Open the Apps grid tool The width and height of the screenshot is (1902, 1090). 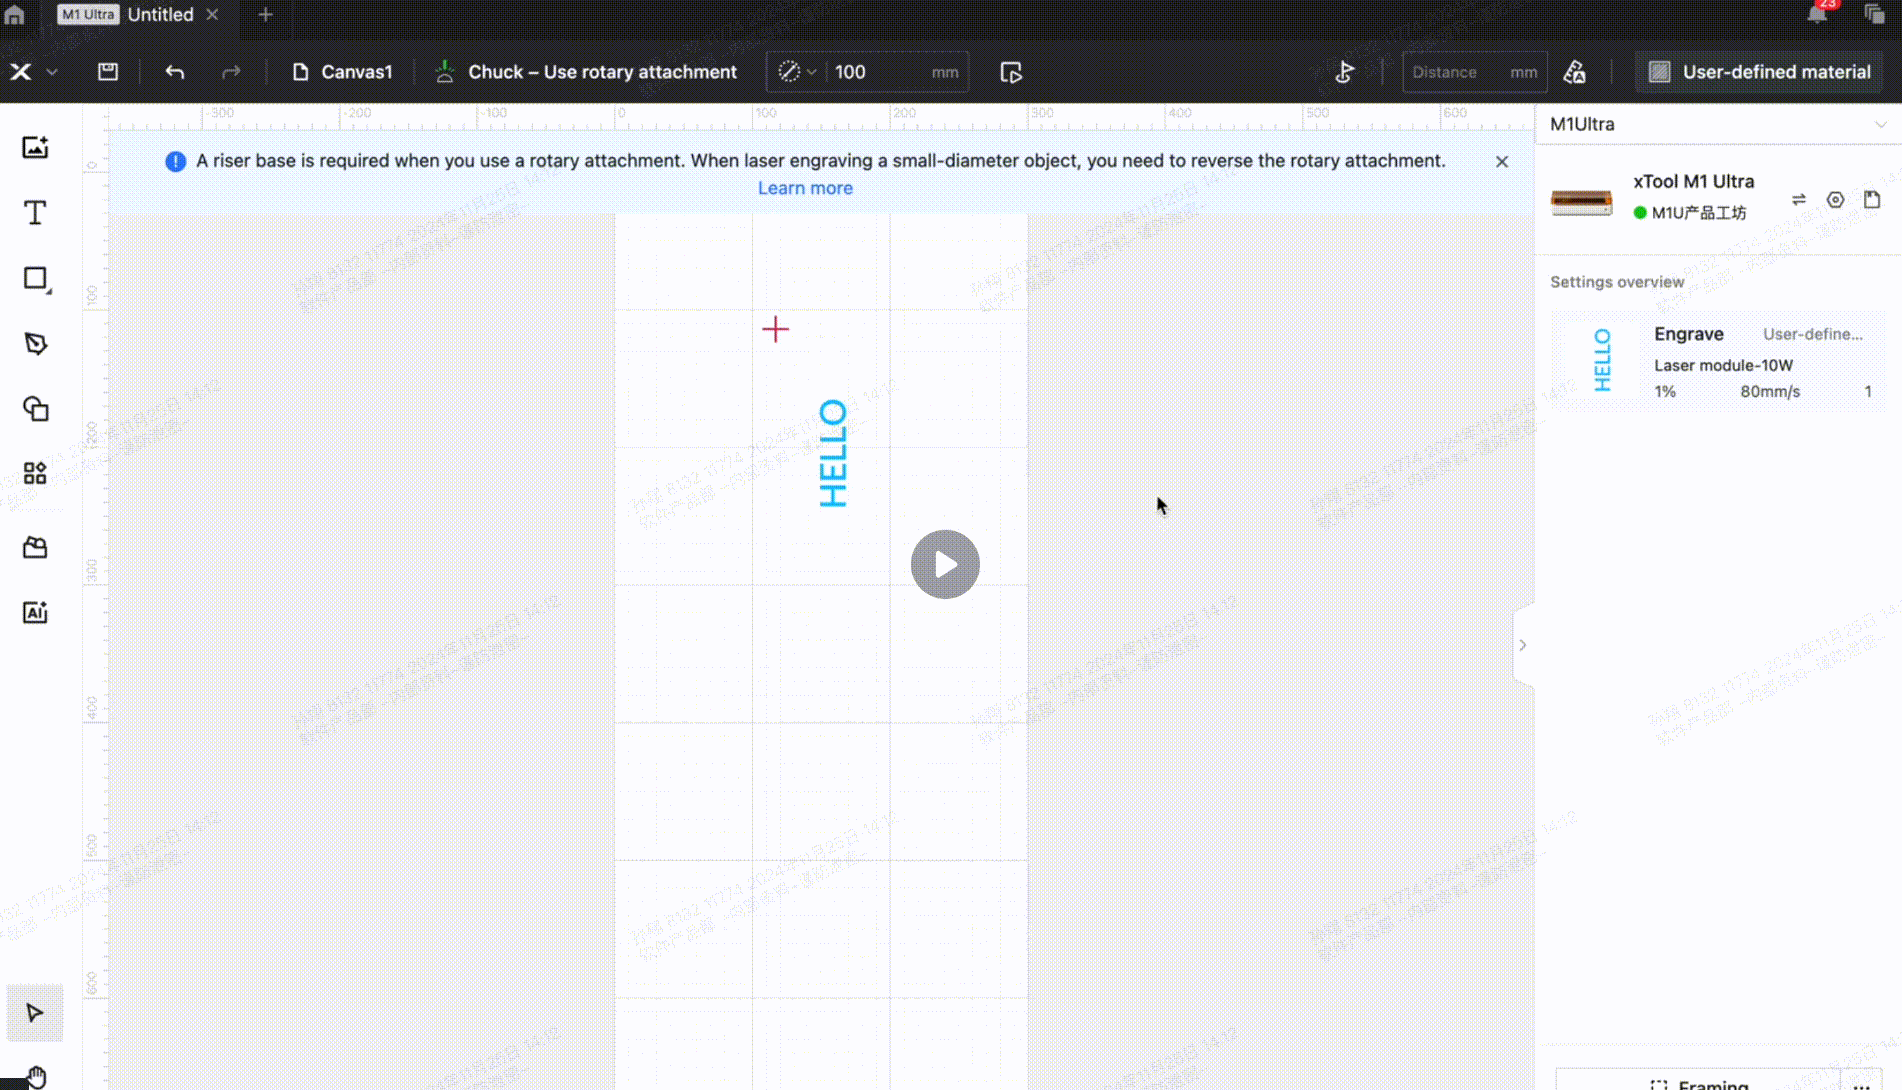[35, 473]
